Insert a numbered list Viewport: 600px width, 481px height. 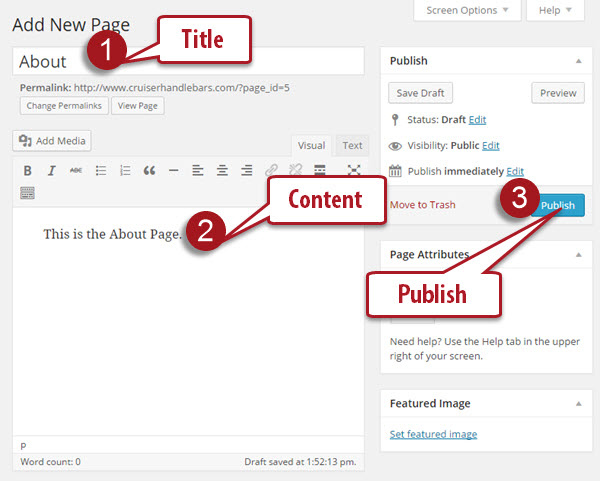[x=125, y=171]
